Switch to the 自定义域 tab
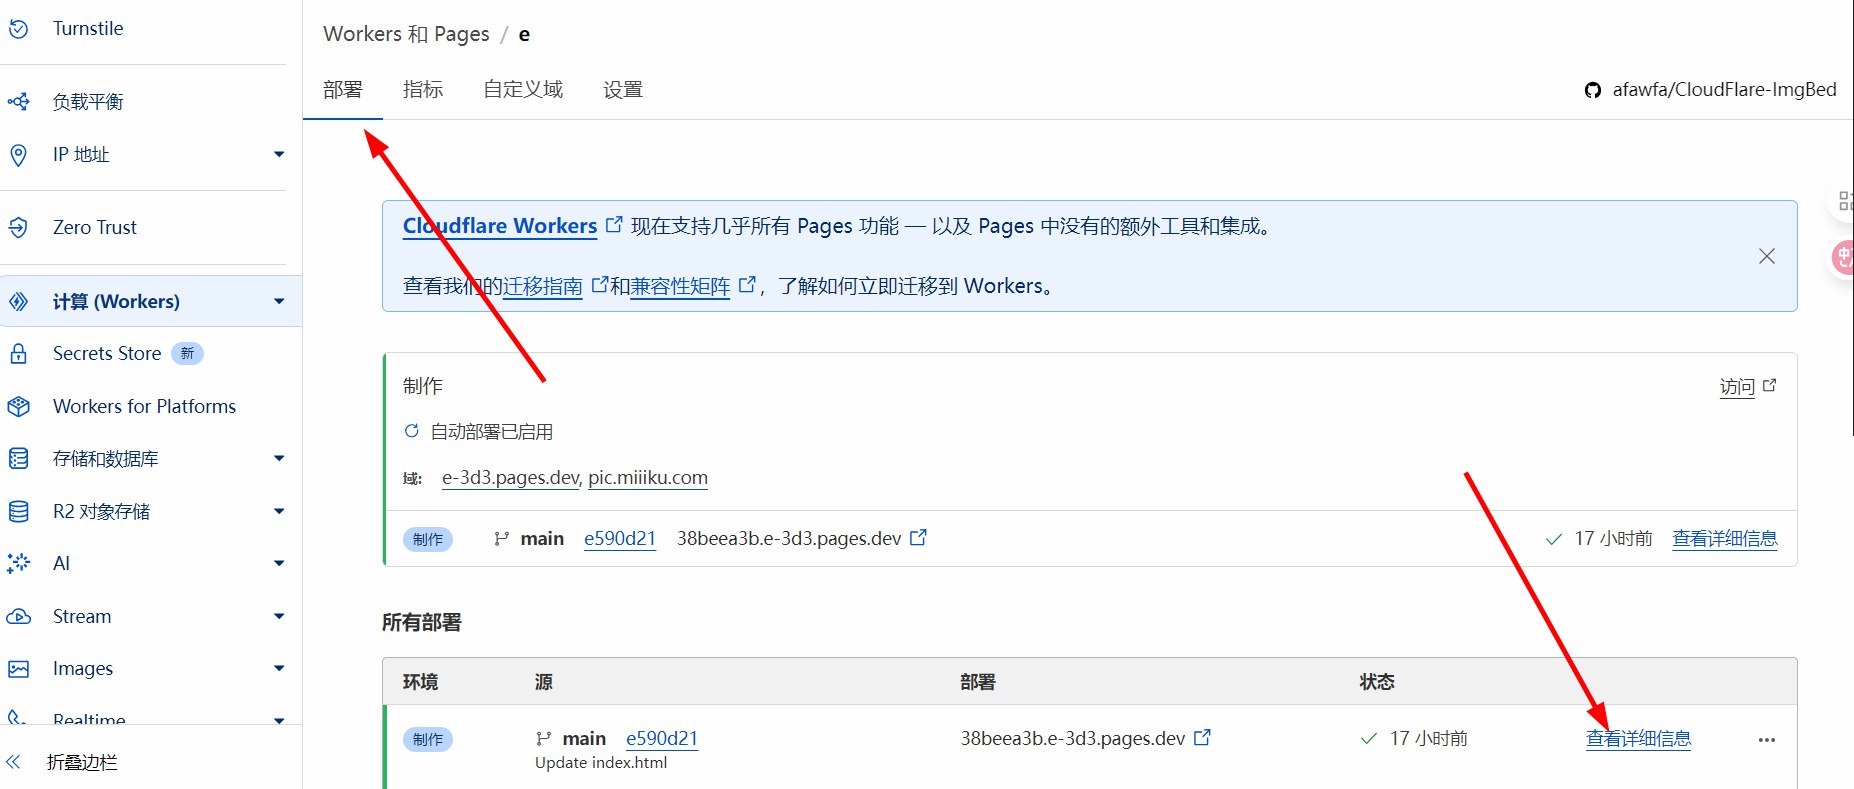Screen dimensions: 1854x789 pyautogui.click(x=523, y=90)
